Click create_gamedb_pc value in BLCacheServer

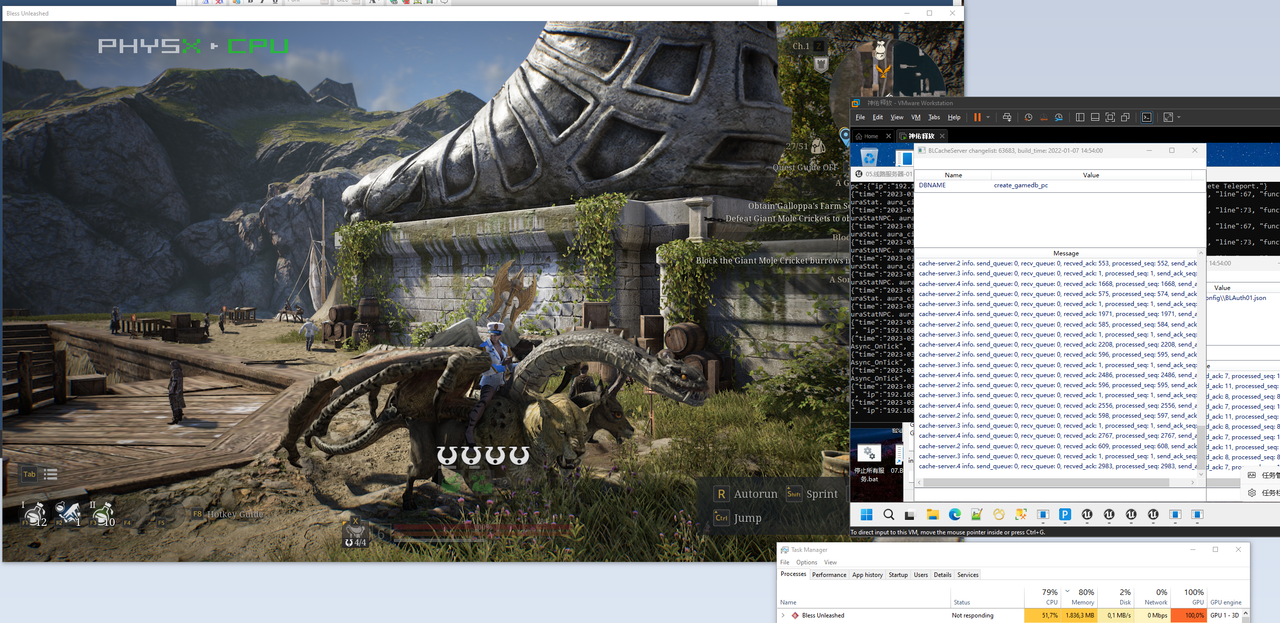[x=1020, y=185]
